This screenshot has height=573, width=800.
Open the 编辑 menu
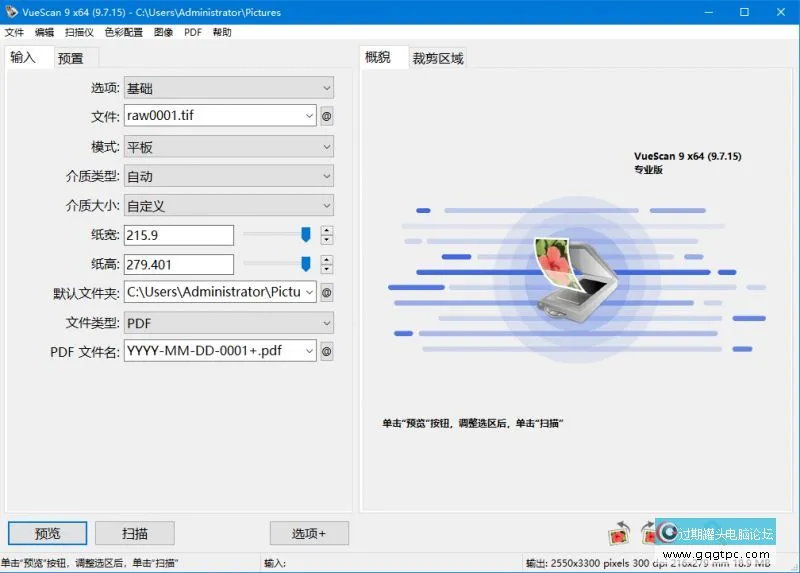[44, 32]
